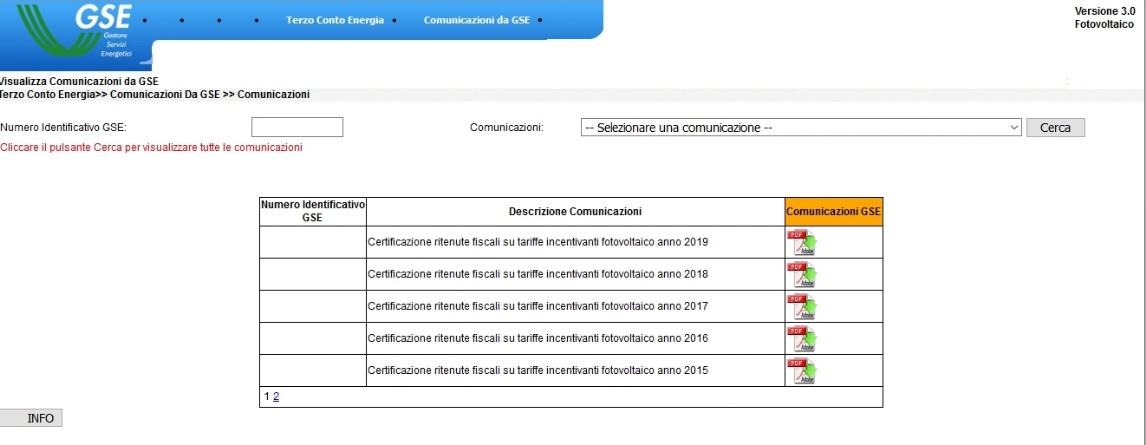Open the 2019 certification PDF icon

[x=802, y=243]
